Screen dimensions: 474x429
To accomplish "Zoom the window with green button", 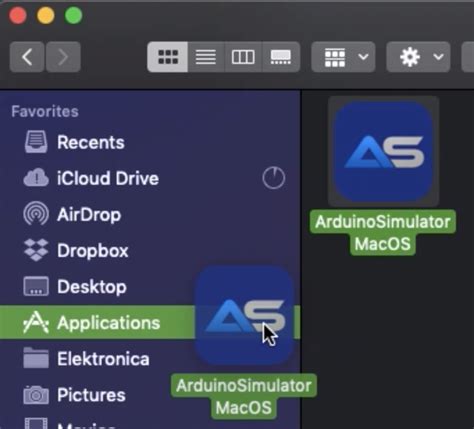I will point(73,15).
